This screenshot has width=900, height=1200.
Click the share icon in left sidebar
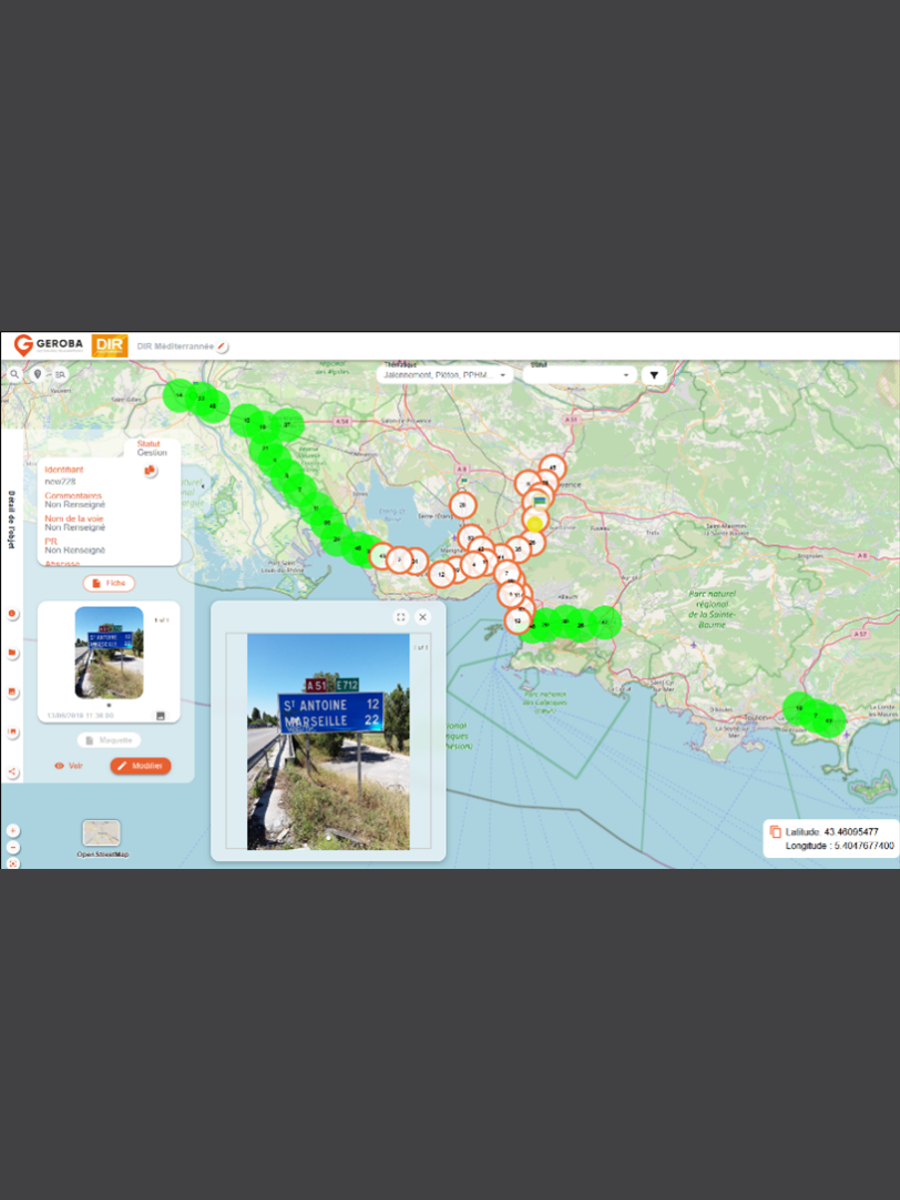12,772
